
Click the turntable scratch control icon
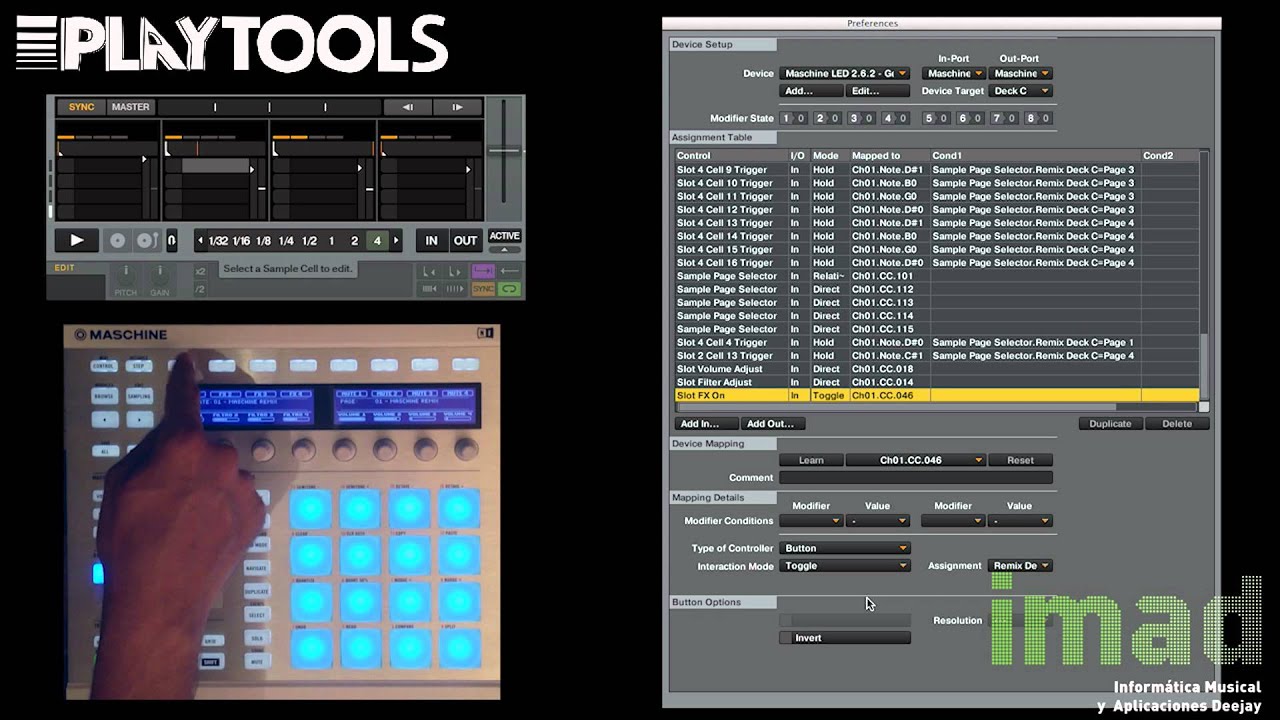(x=146, y=241)
